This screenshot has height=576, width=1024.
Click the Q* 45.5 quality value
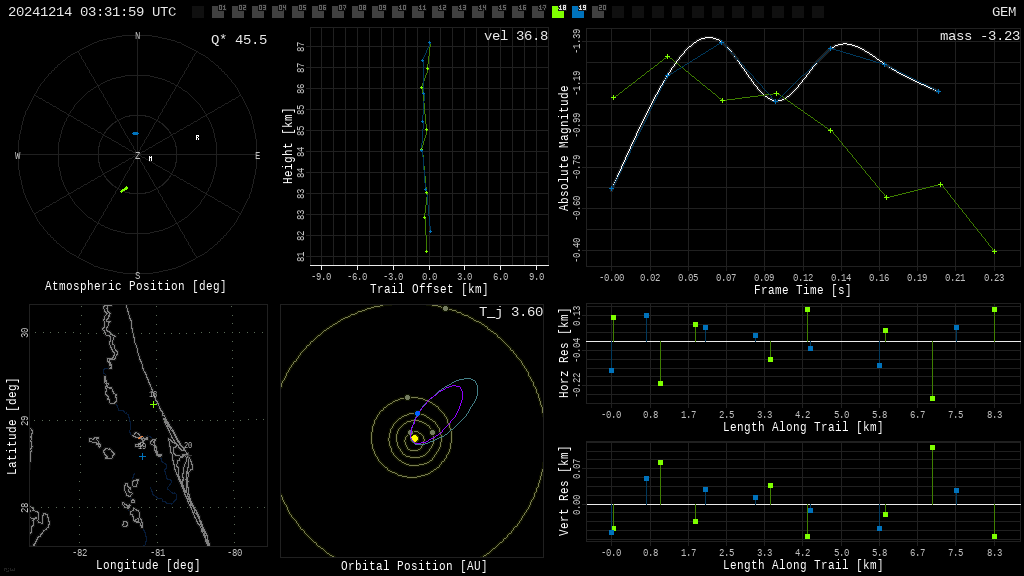click(238, 40)
